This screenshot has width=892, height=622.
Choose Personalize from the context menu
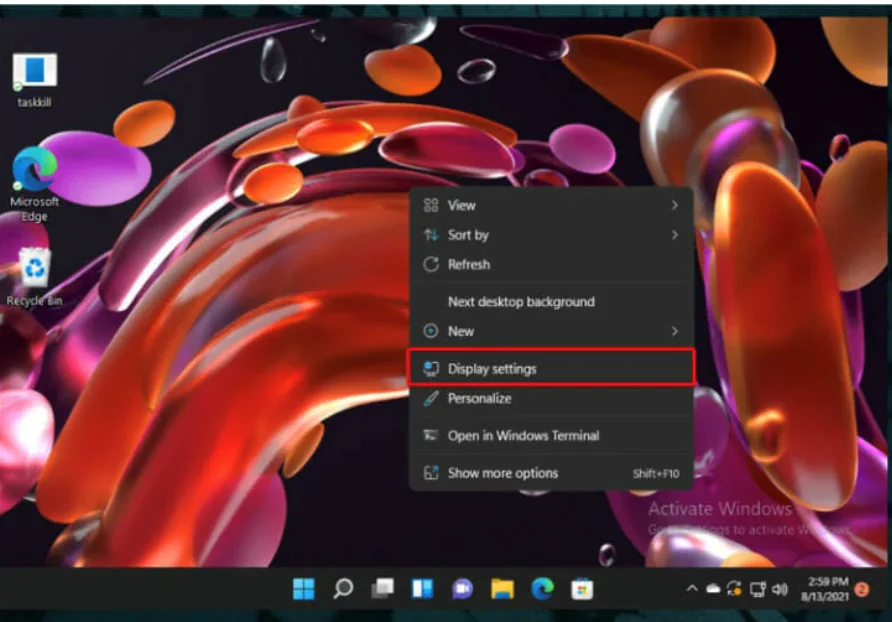(480, 399)
